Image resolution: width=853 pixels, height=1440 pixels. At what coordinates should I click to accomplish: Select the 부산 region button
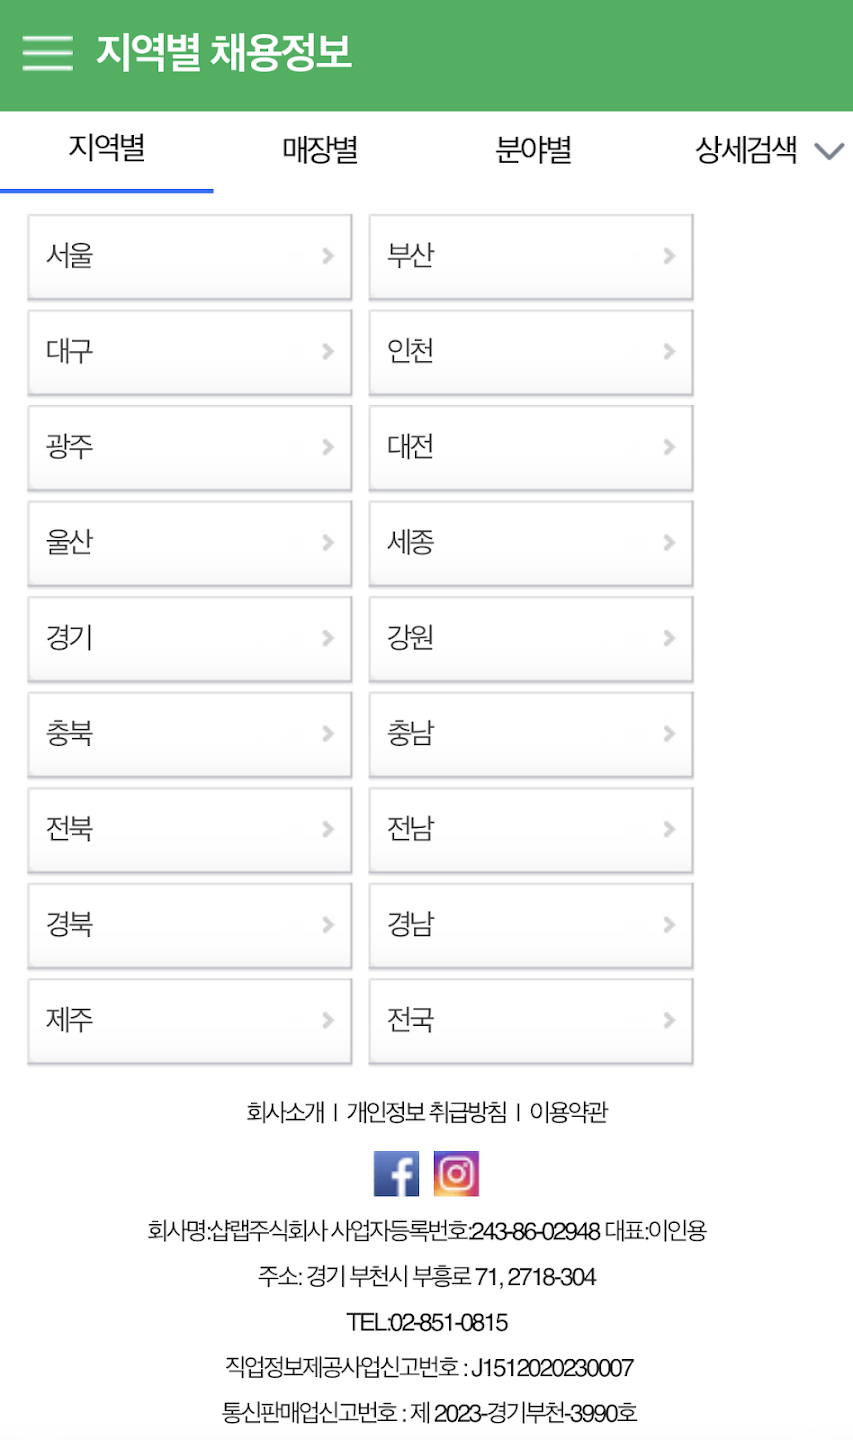[530, 256]
